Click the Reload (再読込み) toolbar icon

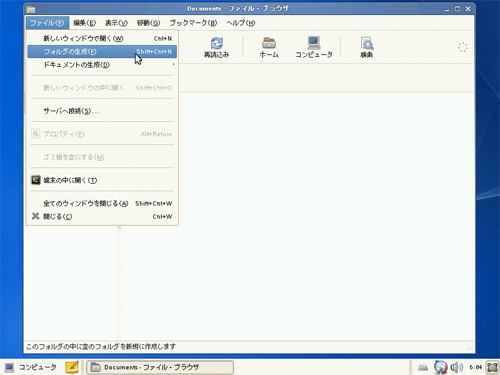coord(217,43)
